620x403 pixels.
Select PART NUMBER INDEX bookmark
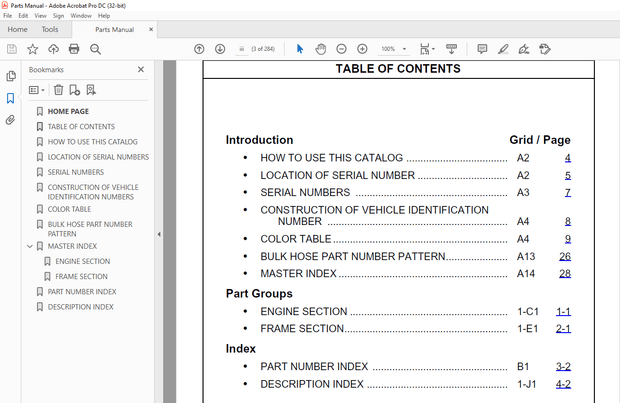[82, 291]
